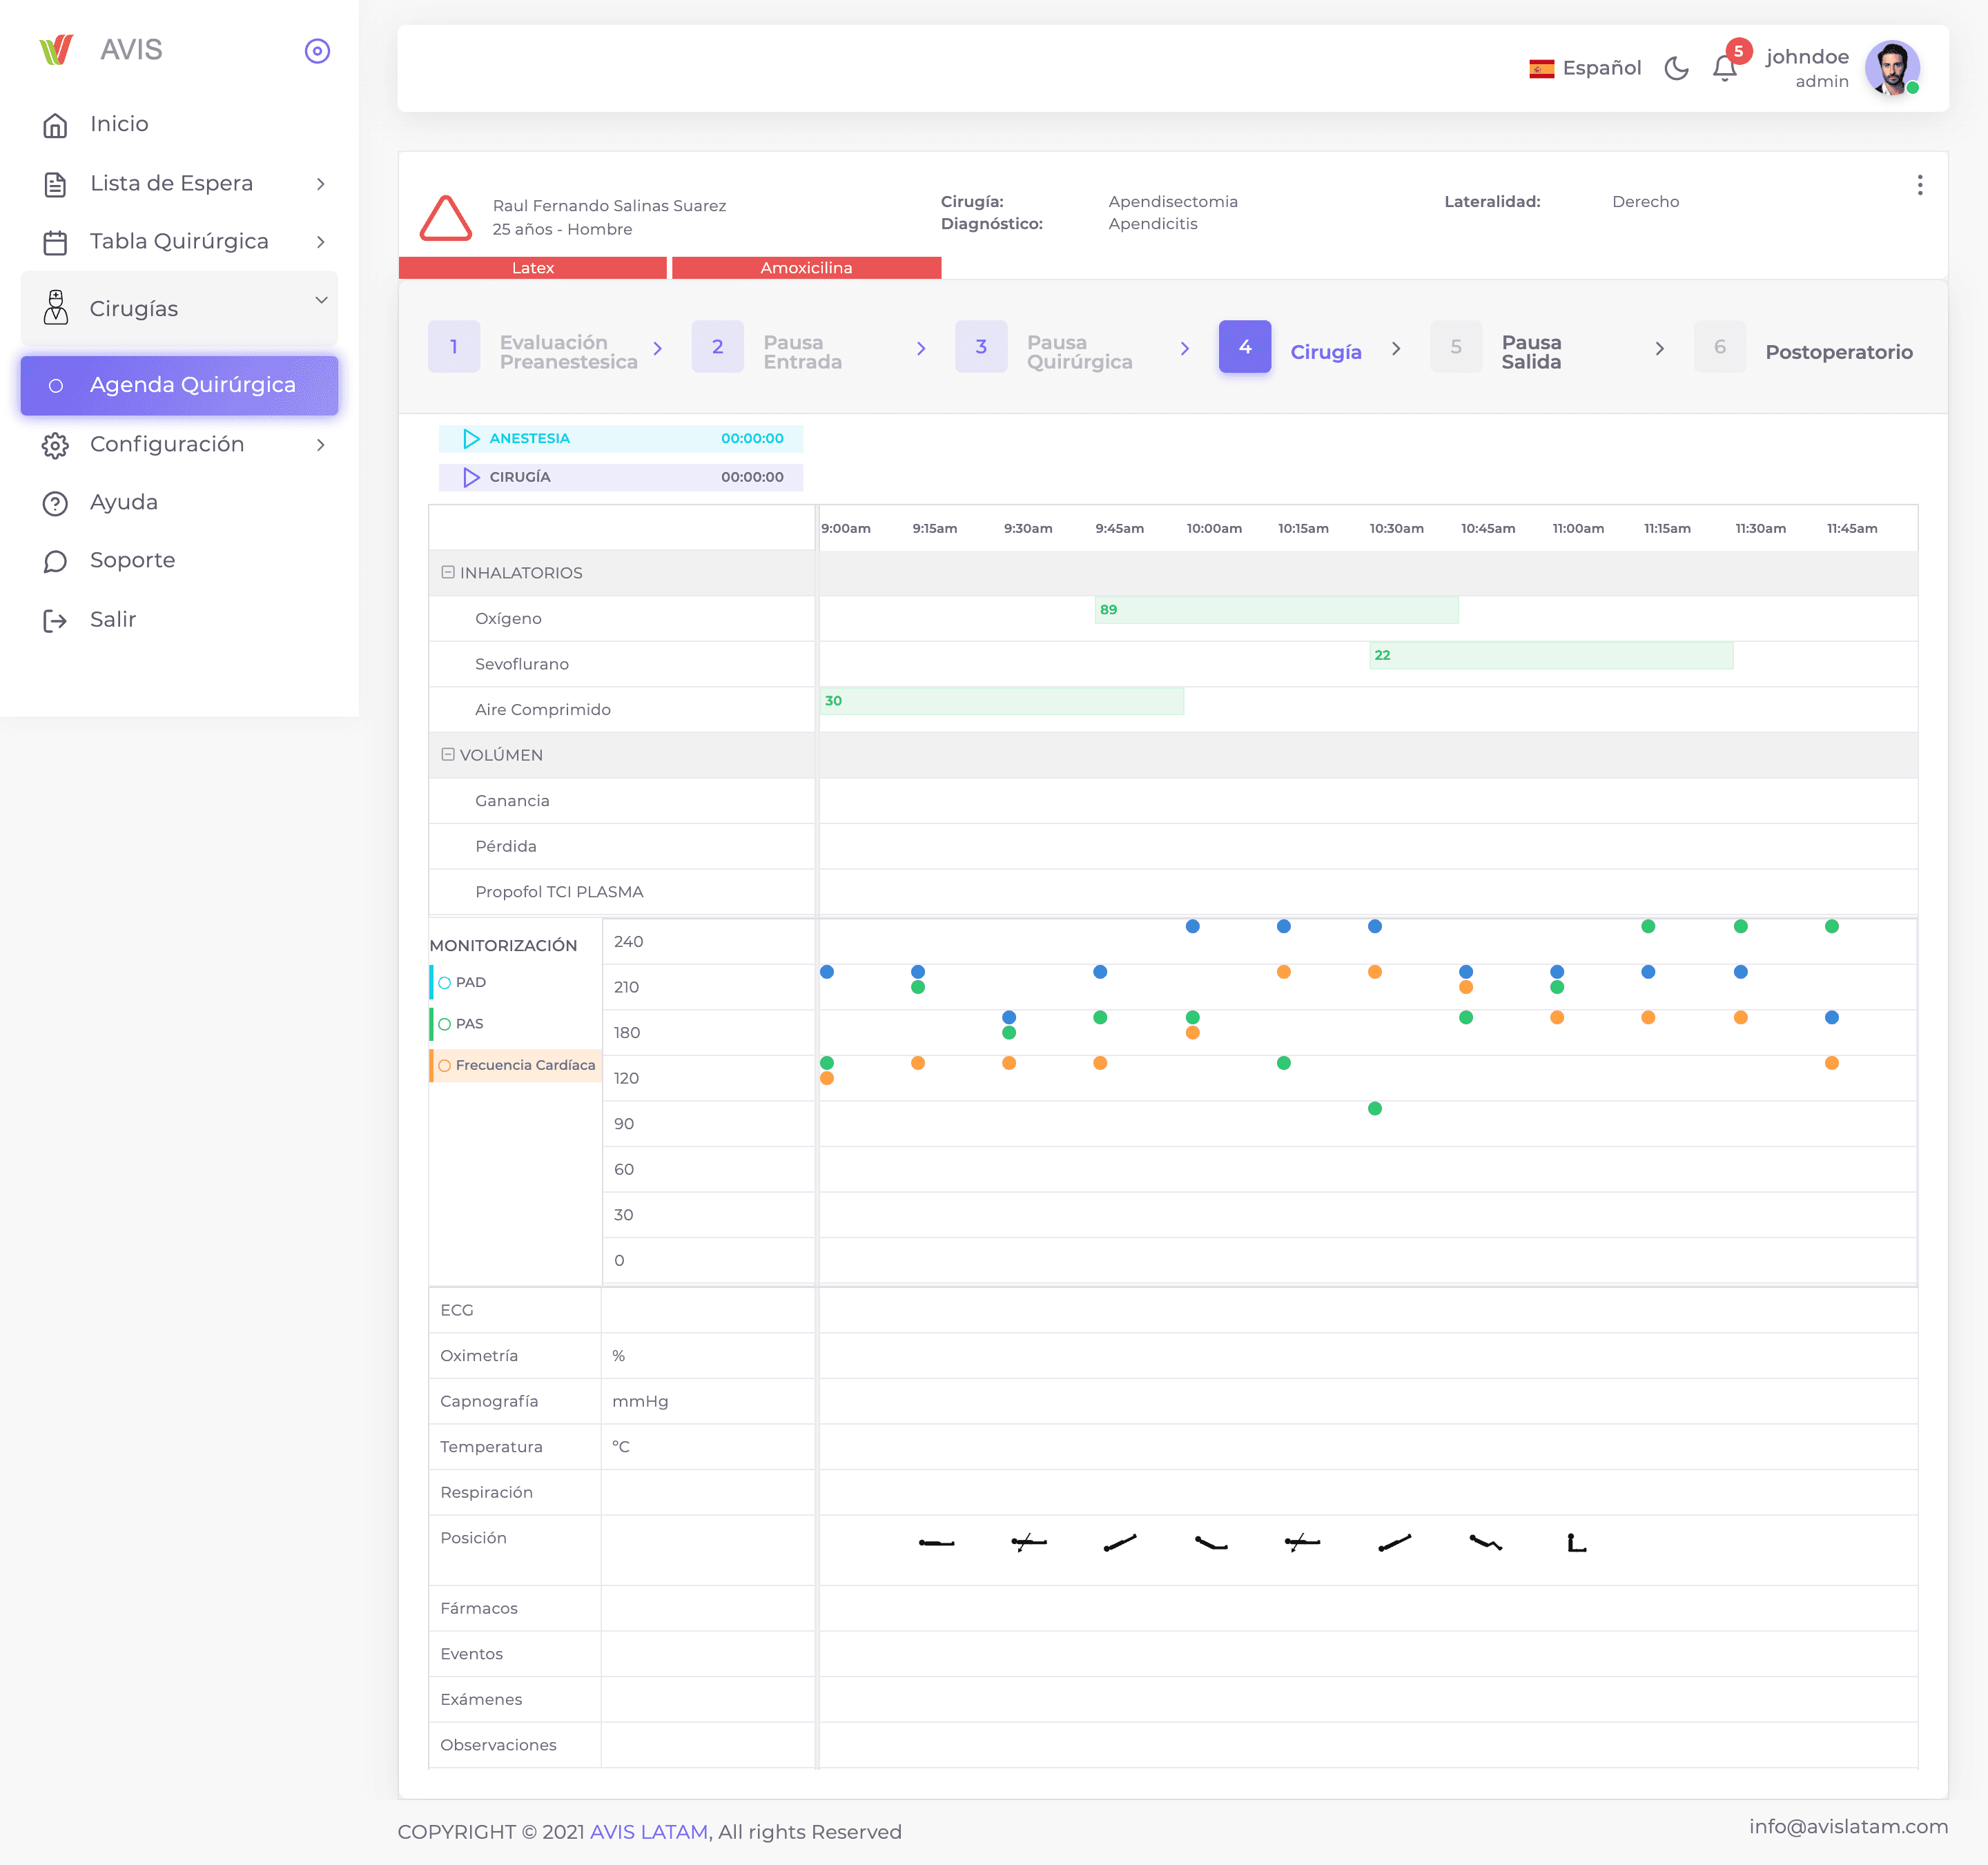Image resolution: width=1988 pixels, height=1865 pixels.
Task: Start the Cirugía timer play icon
Action: [x=471, y=477]
